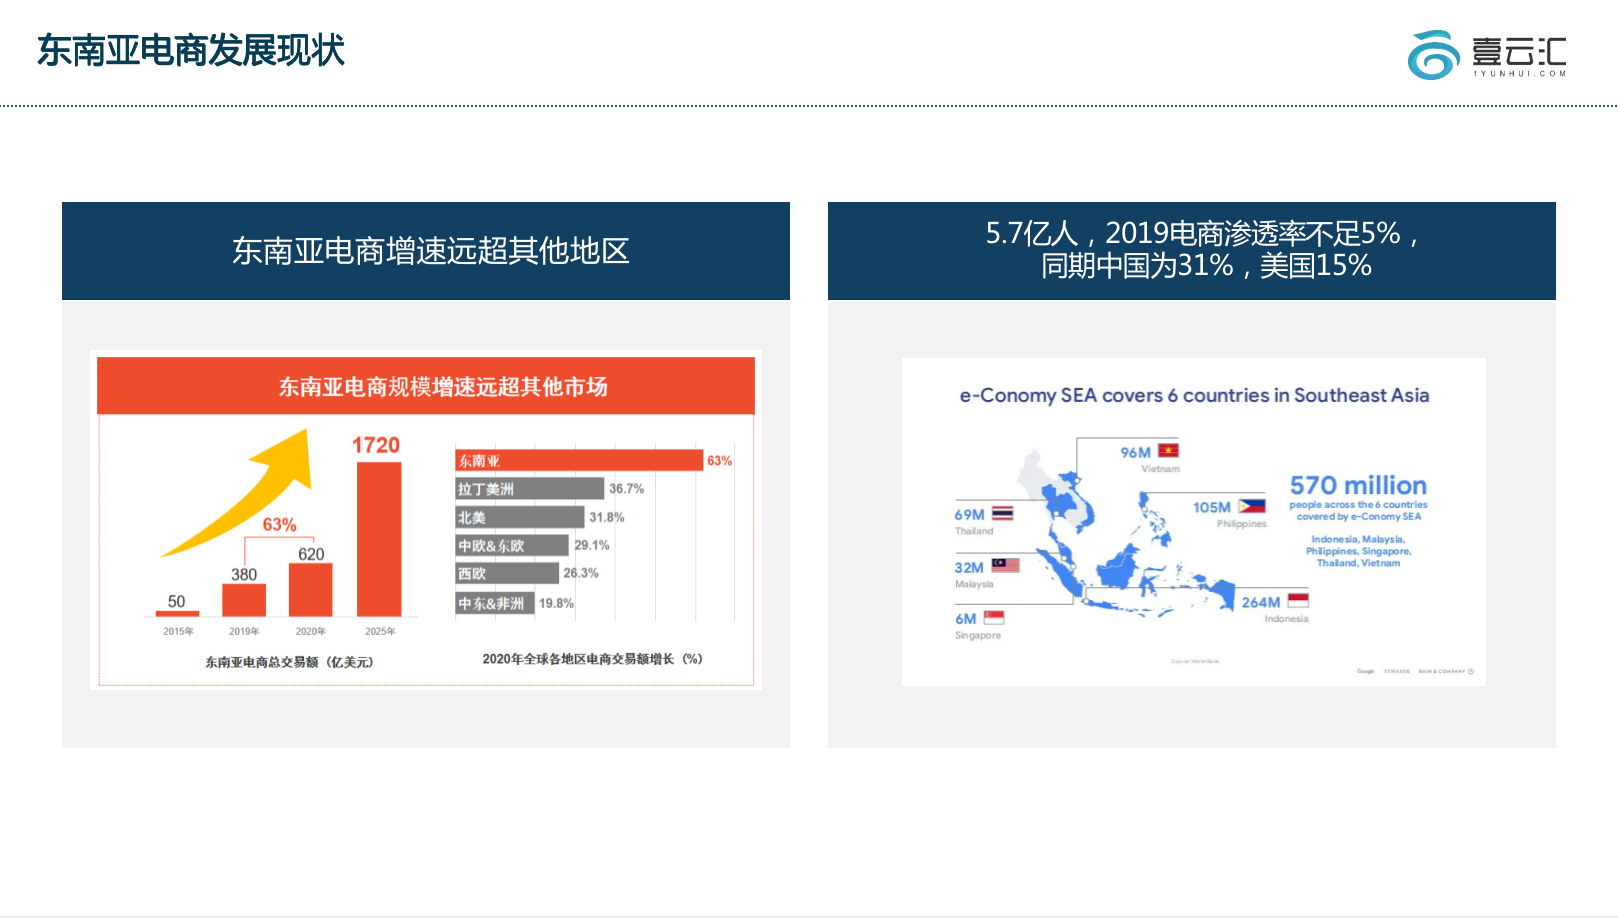Click the Vietnam flag icon
Image resolution: width=1618 pixels, height=918 pixels.
[x=1168, y=451]
